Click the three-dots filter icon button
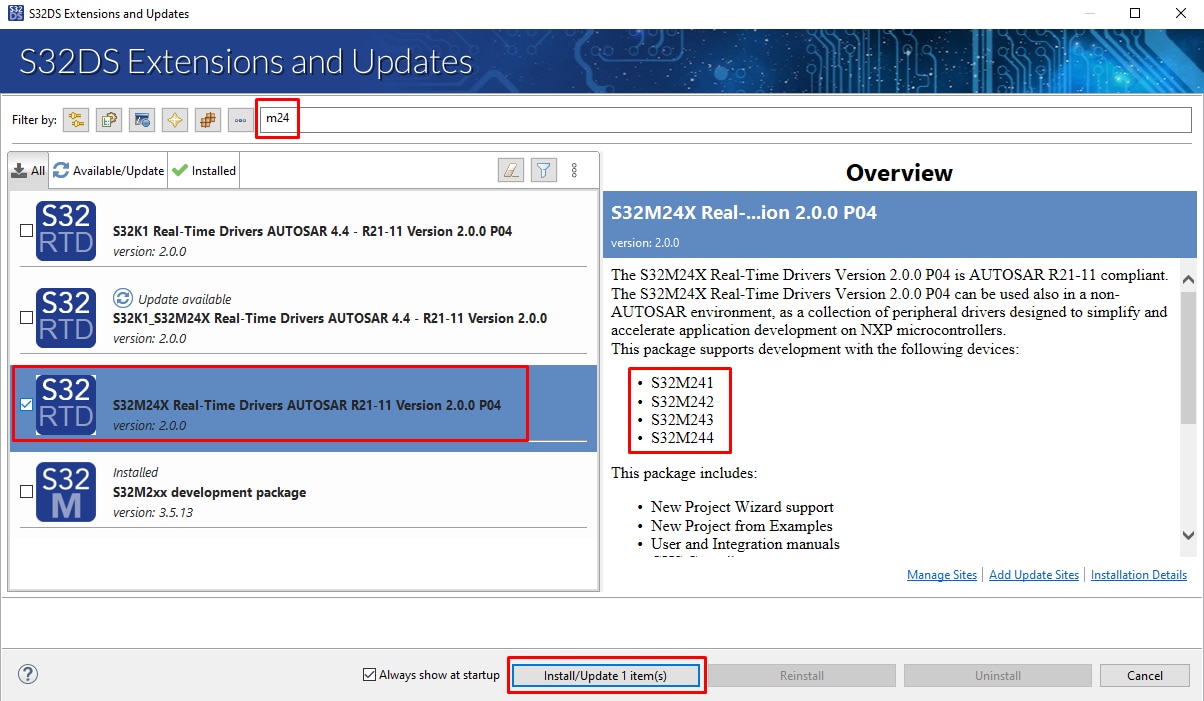This screenshot has height=701, width=1204. [x=240, y=120]
